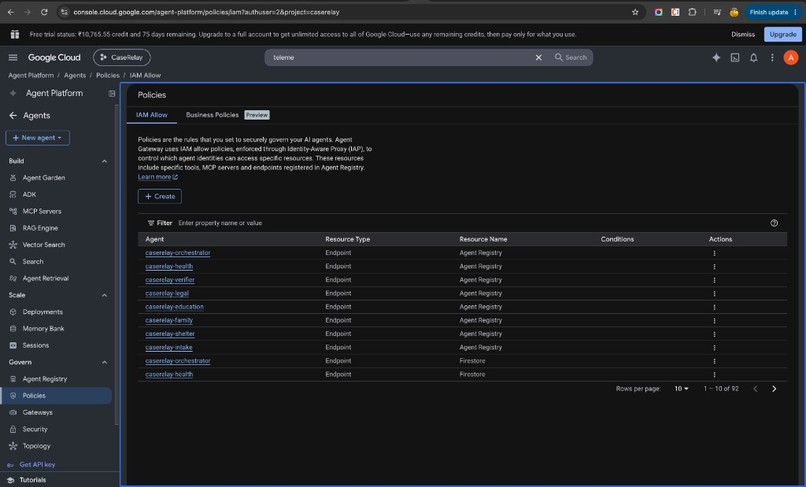Switch to the IAM Allow tab
The height and width of the screenshot is (487, 806).
[152, 115]
